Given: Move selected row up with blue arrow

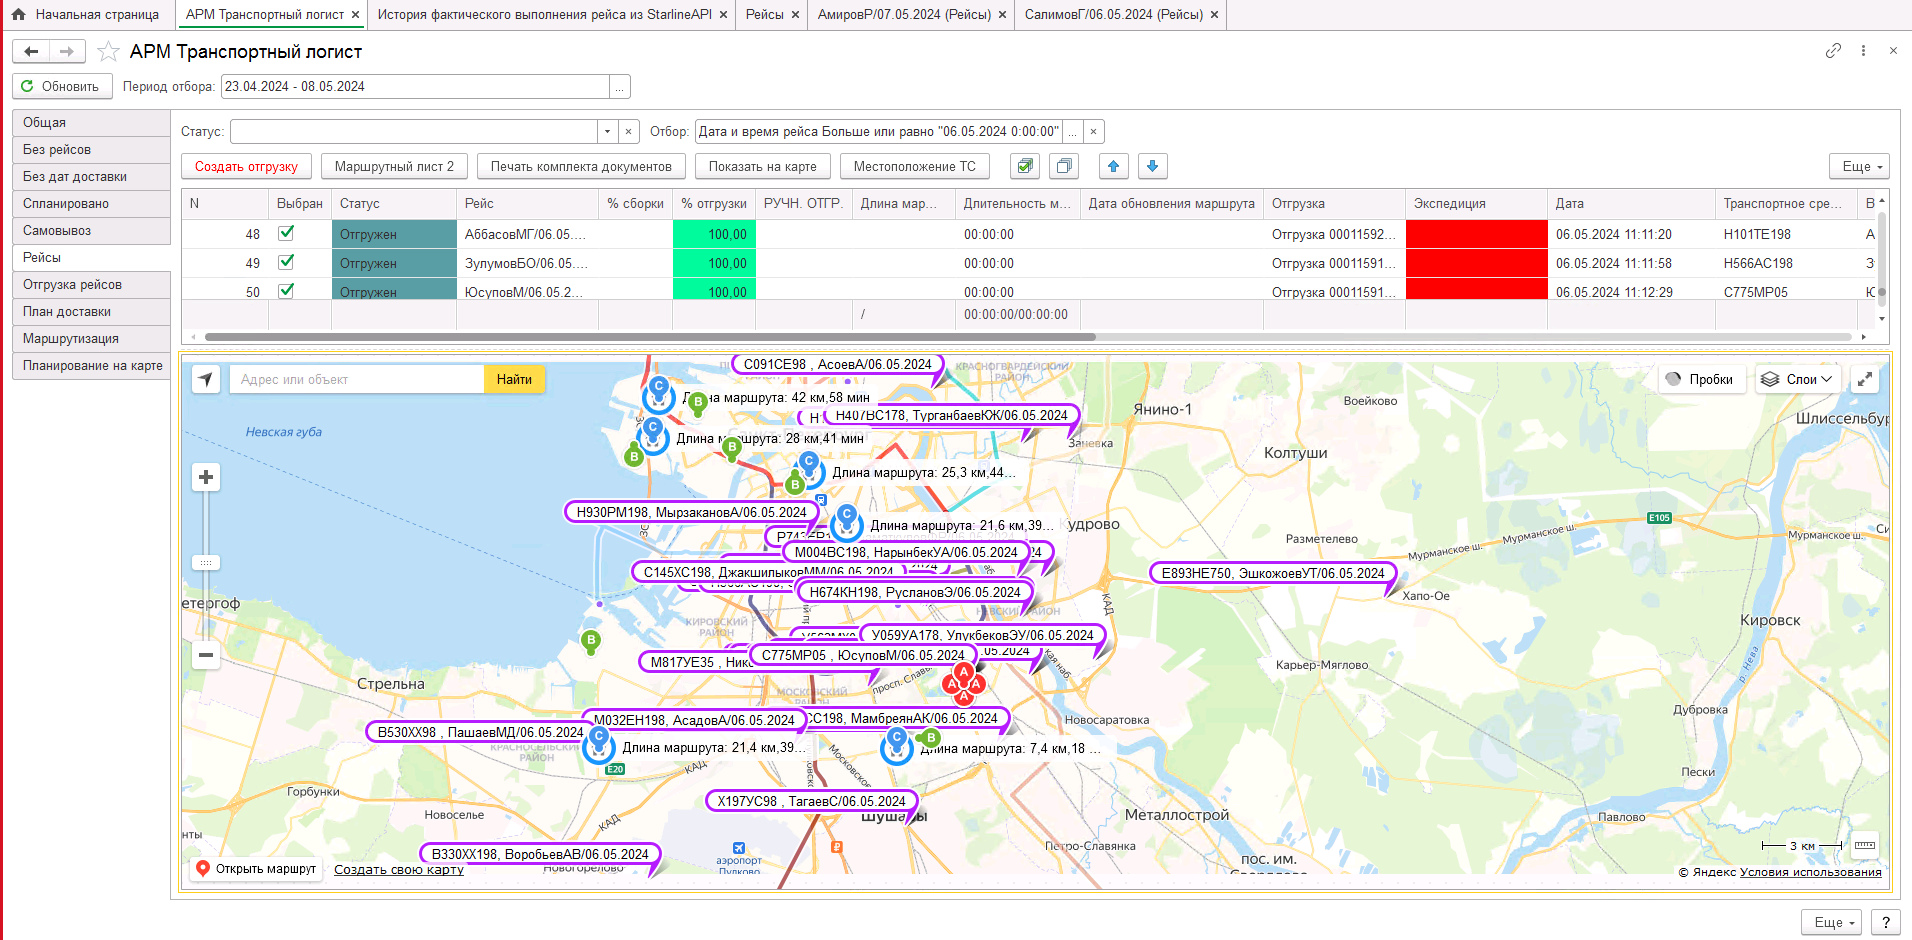Looking at the screenshot, I should (x=1113, y=166).
